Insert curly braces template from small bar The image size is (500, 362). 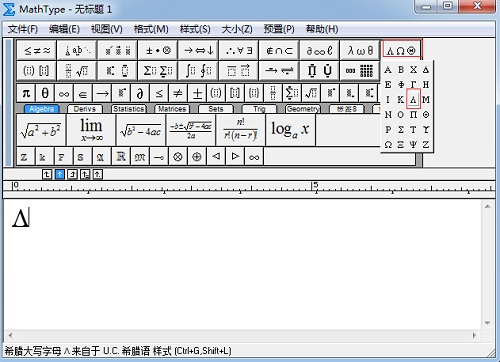[254, 93]
